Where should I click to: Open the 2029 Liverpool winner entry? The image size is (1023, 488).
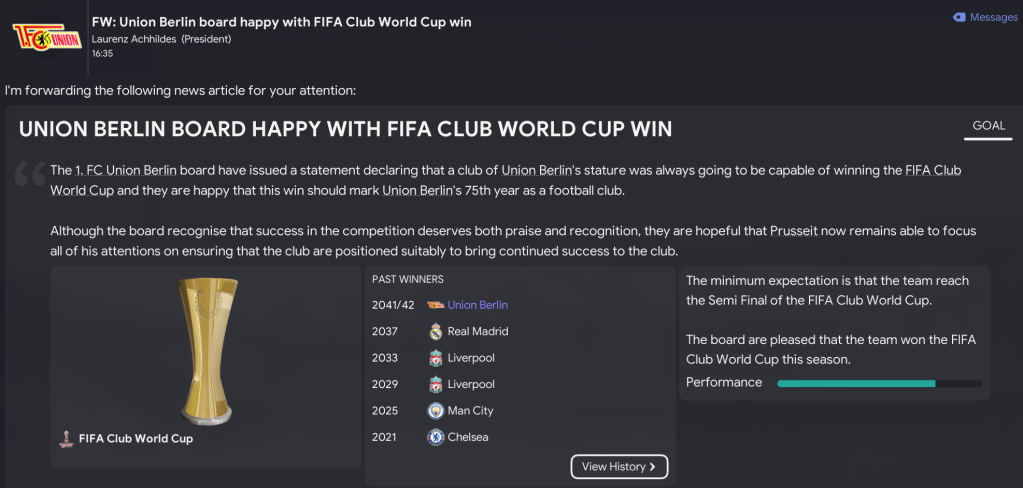[x=471, y=384]
